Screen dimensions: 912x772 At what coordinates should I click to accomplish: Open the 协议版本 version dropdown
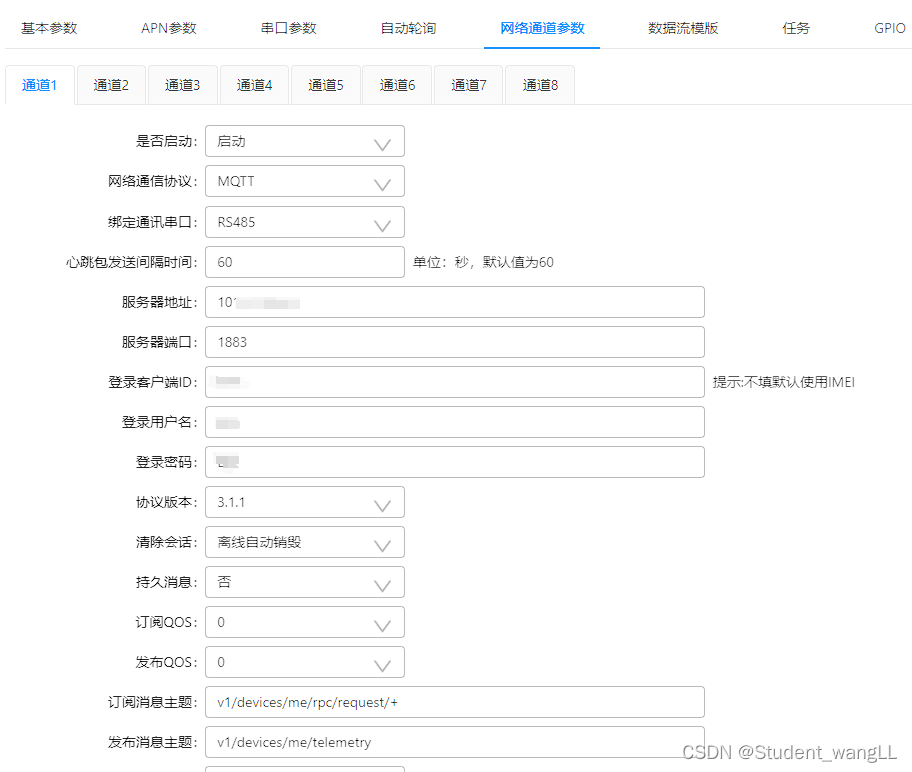click(304, 502)
